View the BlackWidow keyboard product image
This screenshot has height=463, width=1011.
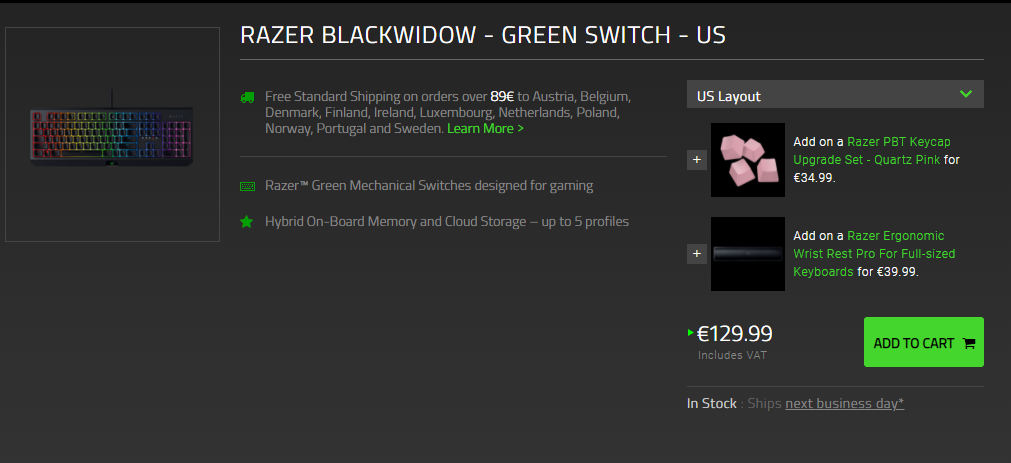[x=112, y=134]
